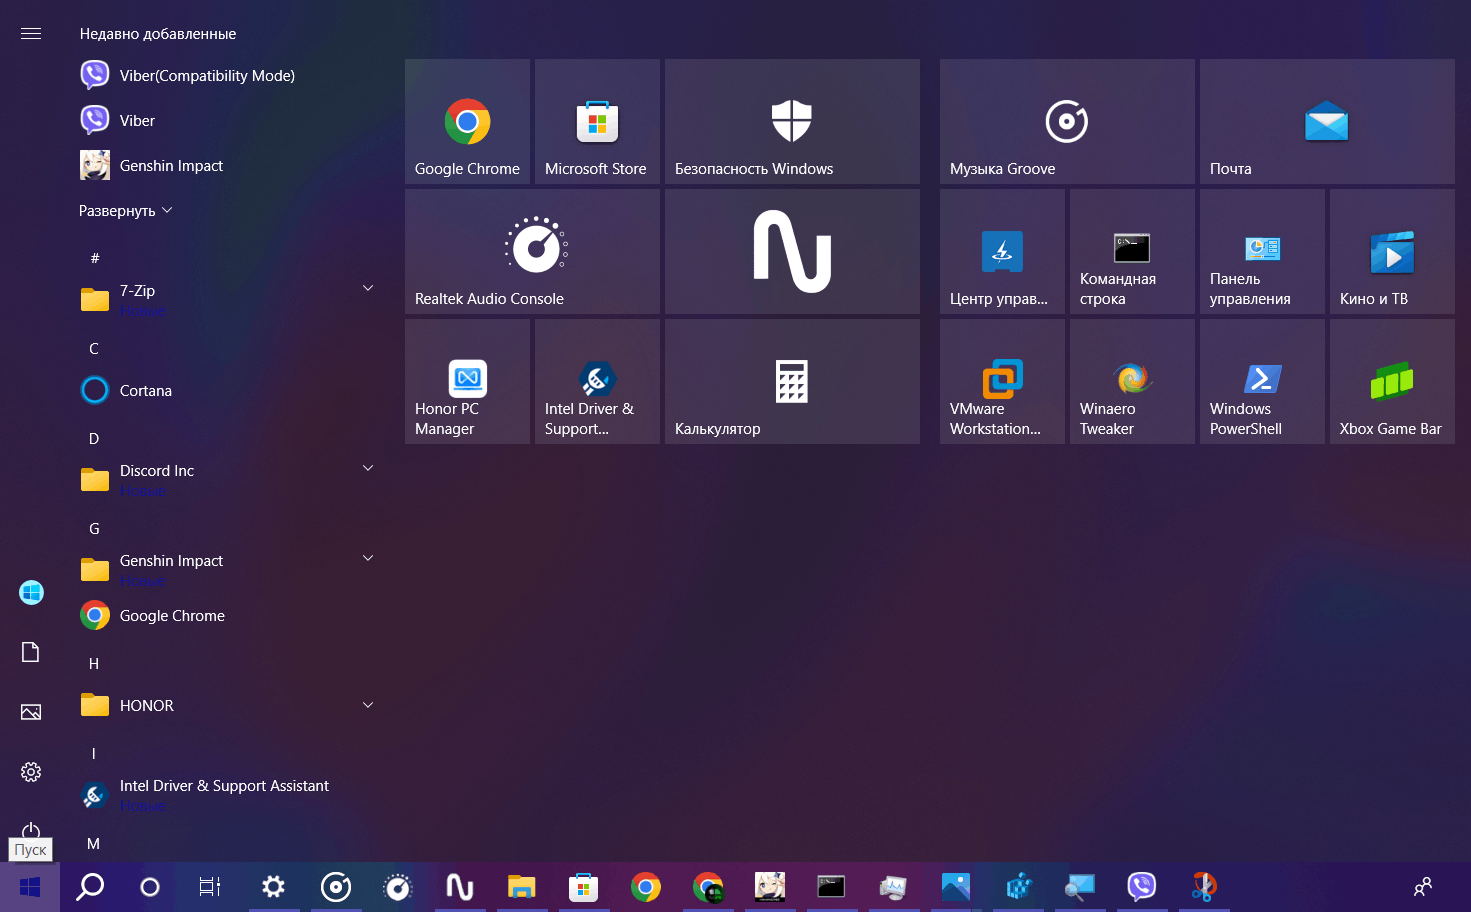Open the Google Chrome tile
This screenshot has height=912, width=1471.
467,121
